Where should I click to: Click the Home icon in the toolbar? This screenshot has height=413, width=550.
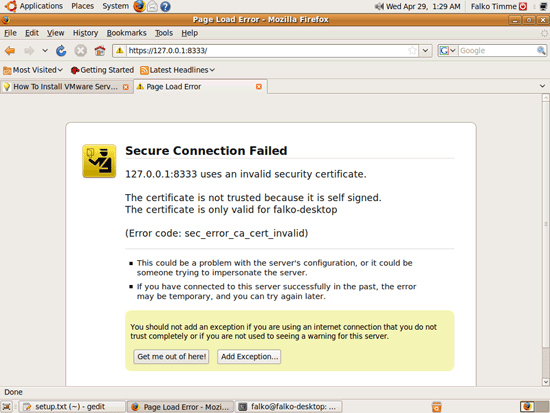click(x=100, y=51)
